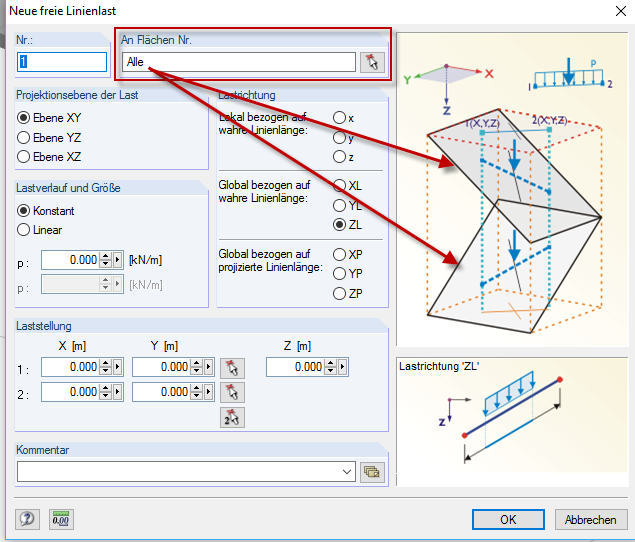Pick position for load point 1 graphically
Screen dimensions: 635x542
pos(232,368)
